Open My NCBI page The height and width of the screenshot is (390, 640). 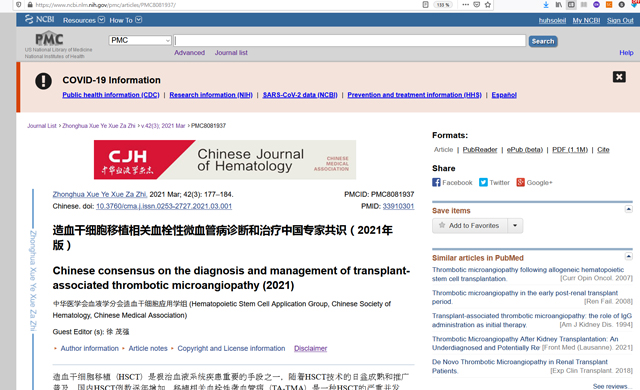(586, 20)
